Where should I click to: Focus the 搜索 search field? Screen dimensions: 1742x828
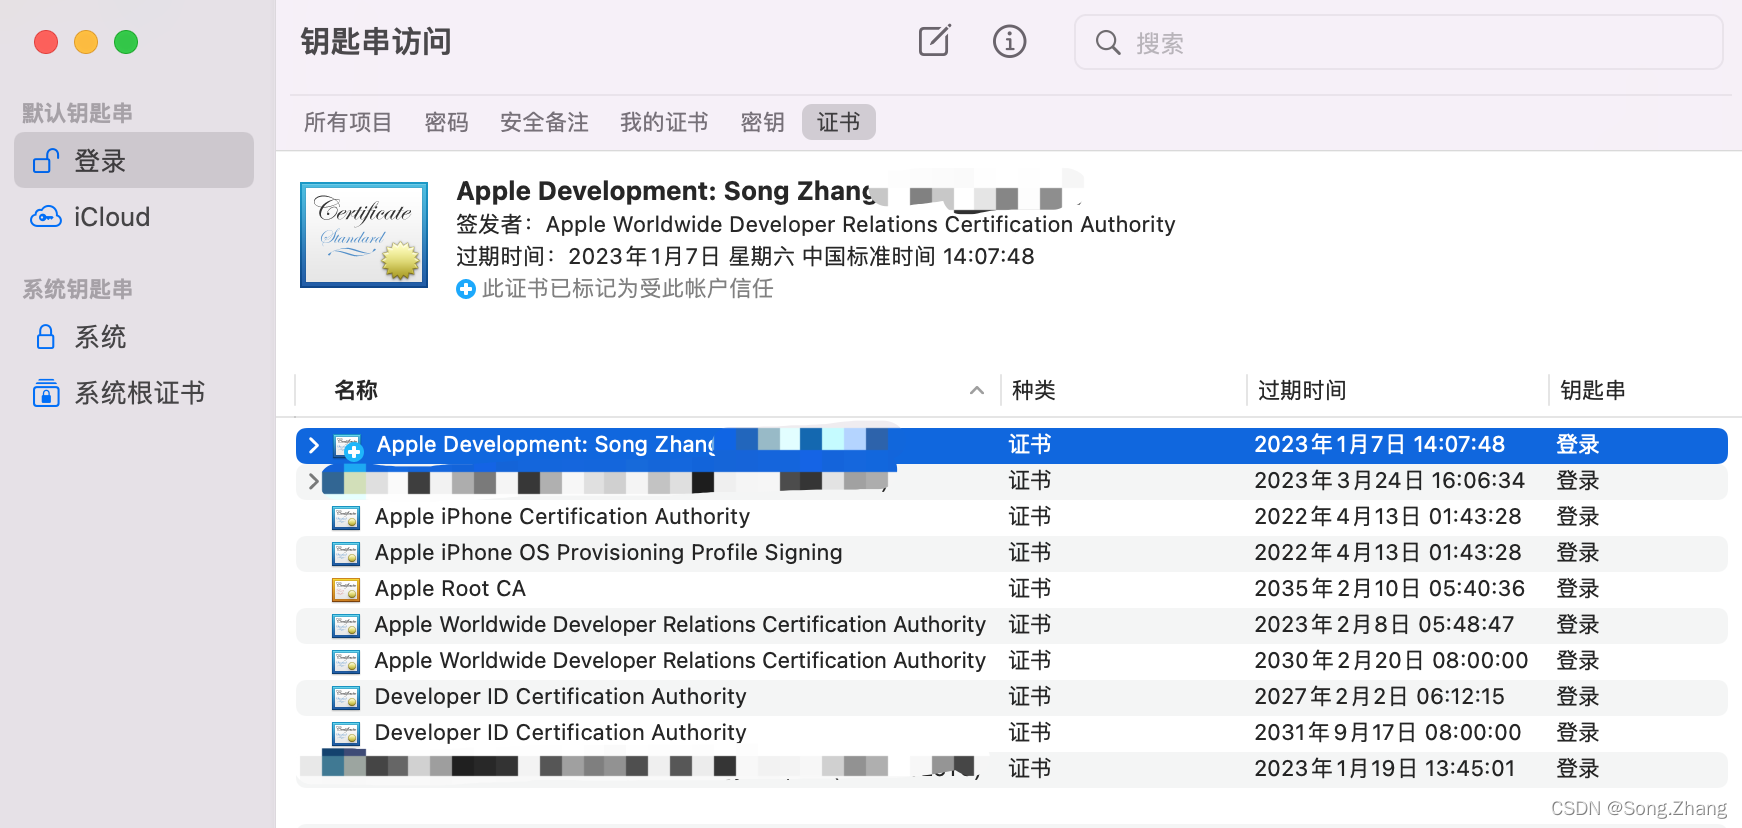1398,42
